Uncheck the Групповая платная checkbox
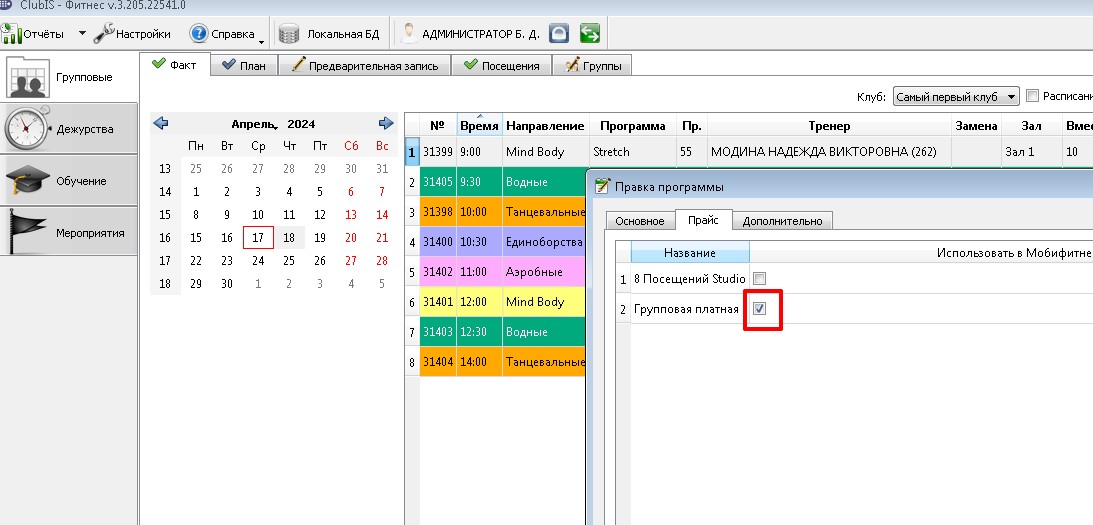This screenshot has width=1093, height=525. point(760,308)
